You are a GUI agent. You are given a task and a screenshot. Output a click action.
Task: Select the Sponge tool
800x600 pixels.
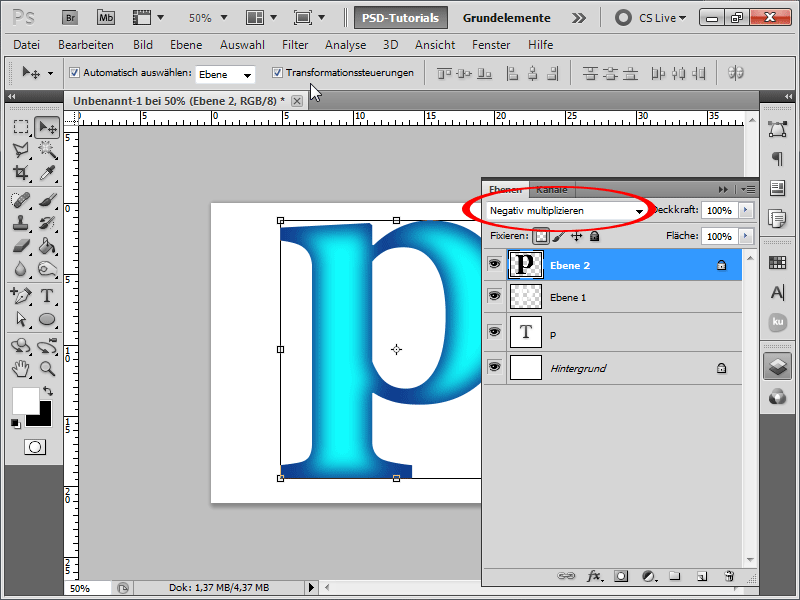[47, 268]
